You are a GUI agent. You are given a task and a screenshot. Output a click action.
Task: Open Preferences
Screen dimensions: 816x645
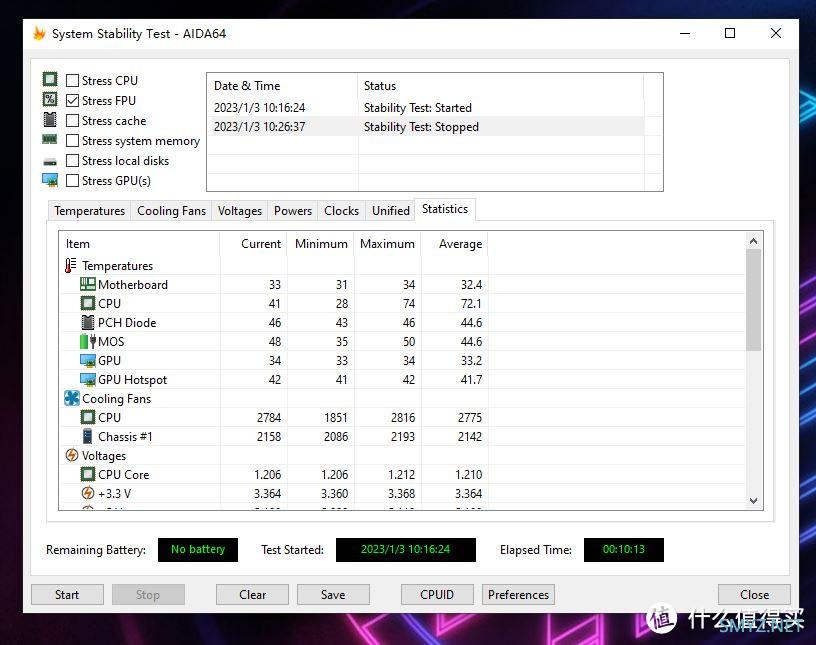(x=518, y=595)
